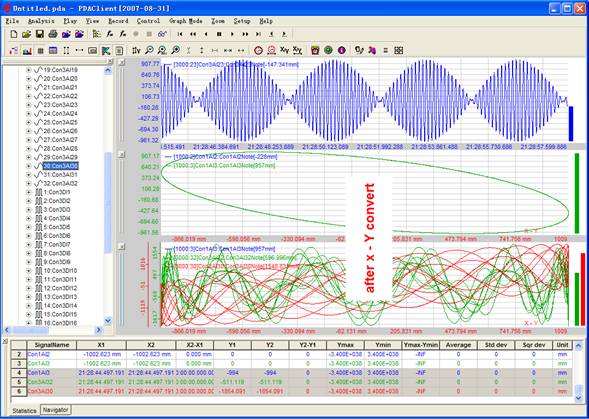Expand the 1:Con3DI1 tree node
Image resolution: width=589 pixels, height=419 pixels.
(x=29, y=192)
